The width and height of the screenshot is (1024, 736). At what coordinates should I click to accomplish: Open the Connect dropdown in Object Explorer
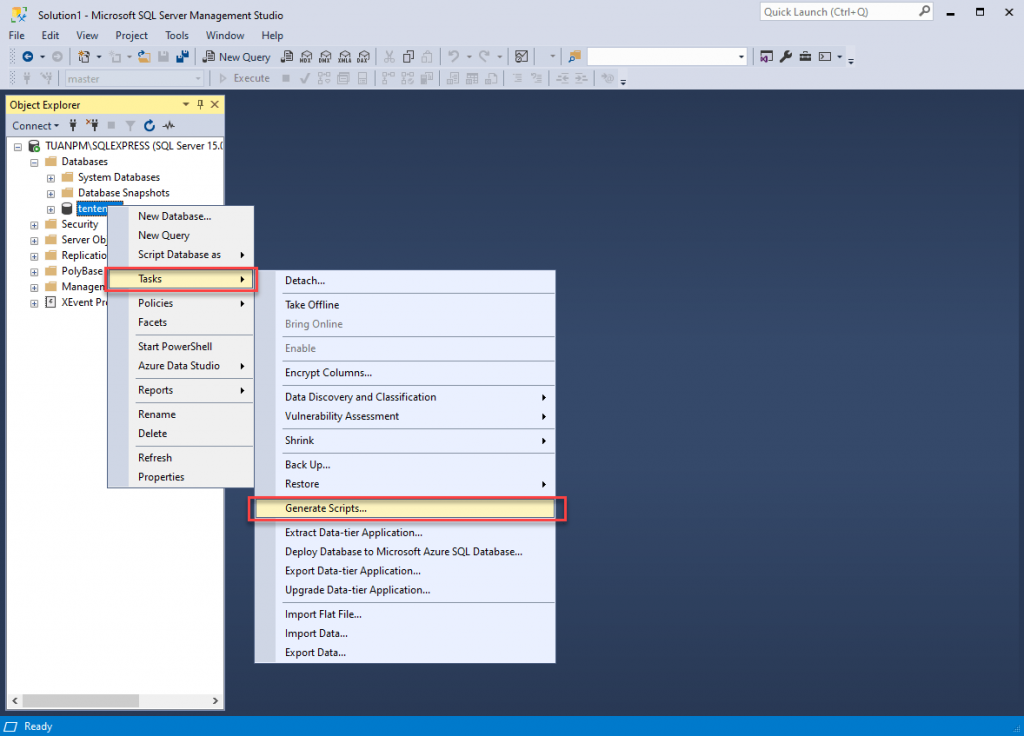coord(35,125)
